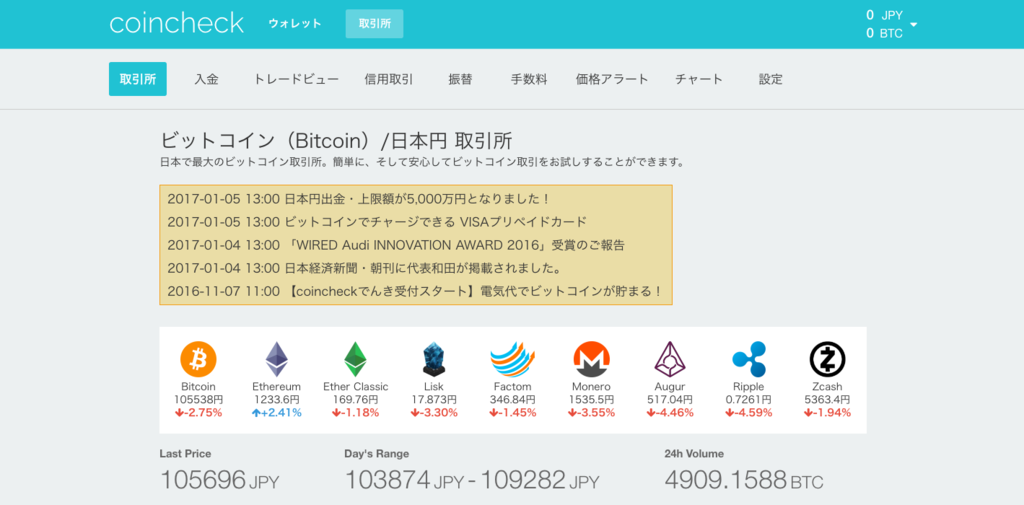Click the Augur price 517.04円

coord(669,399)
